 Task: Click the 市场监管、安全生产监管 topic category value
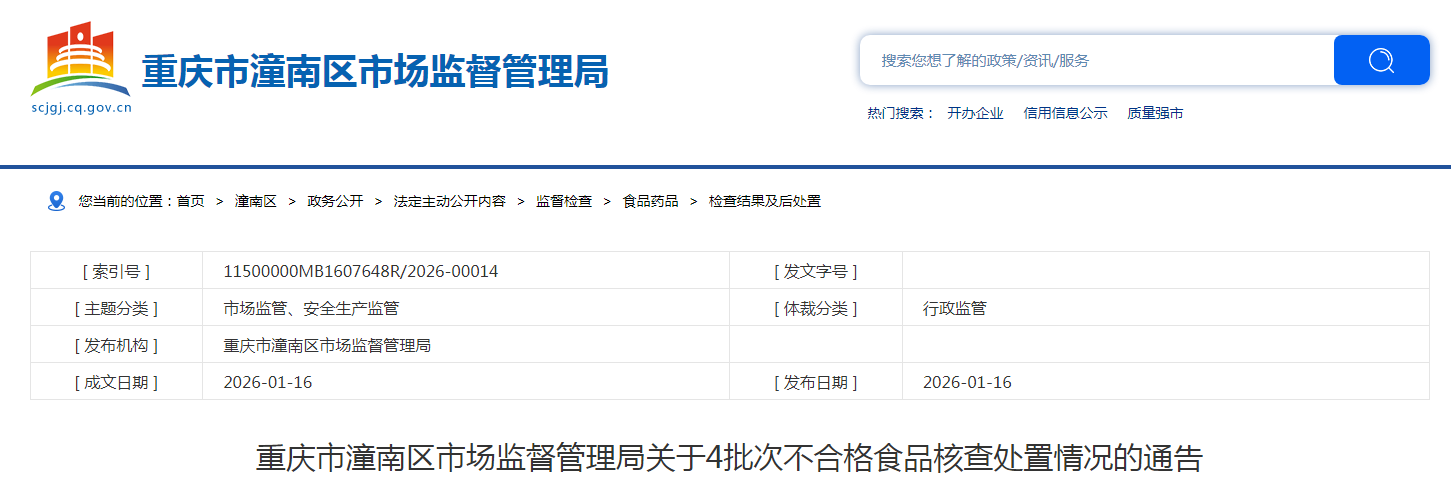click(x=311, y=308)
